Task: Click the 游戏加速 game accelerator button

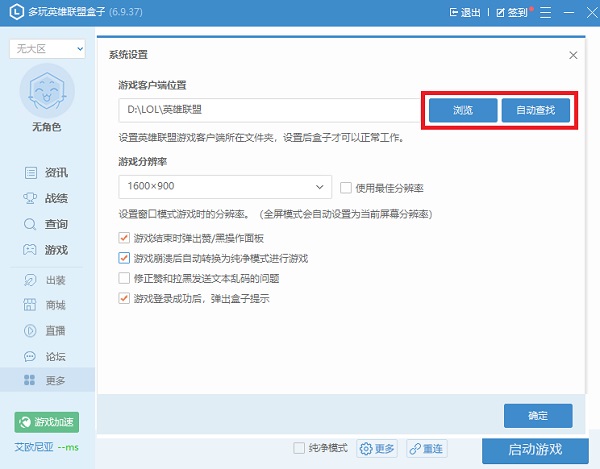Action: (47, 422)
